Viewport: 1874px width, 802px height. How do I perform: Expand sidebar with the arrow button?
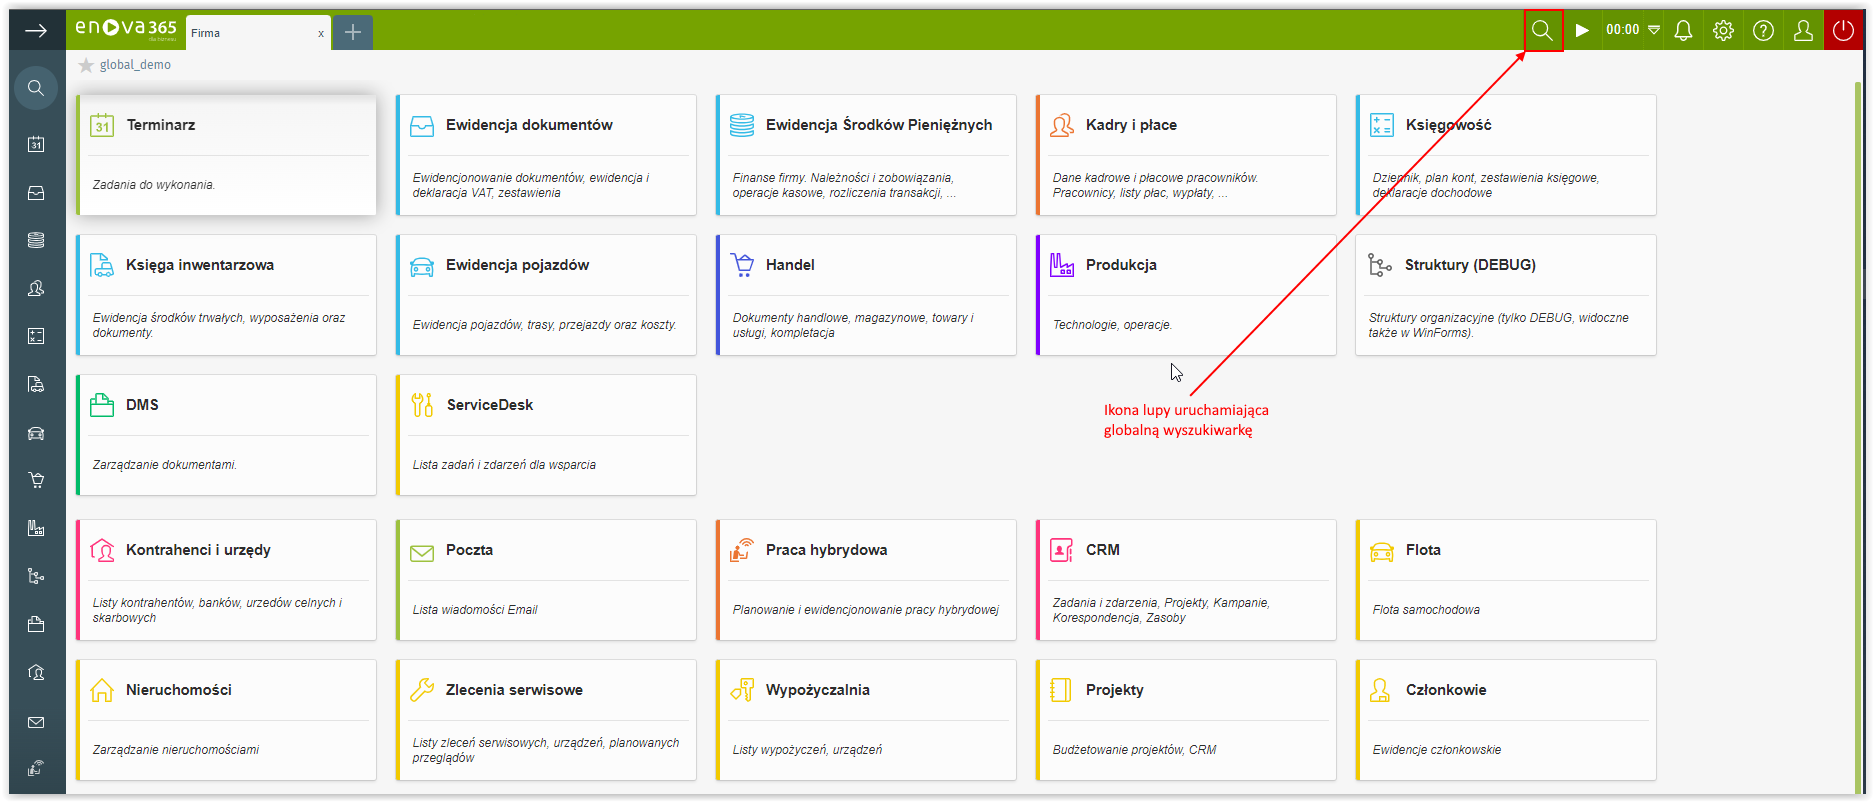(x=36, y=31)
